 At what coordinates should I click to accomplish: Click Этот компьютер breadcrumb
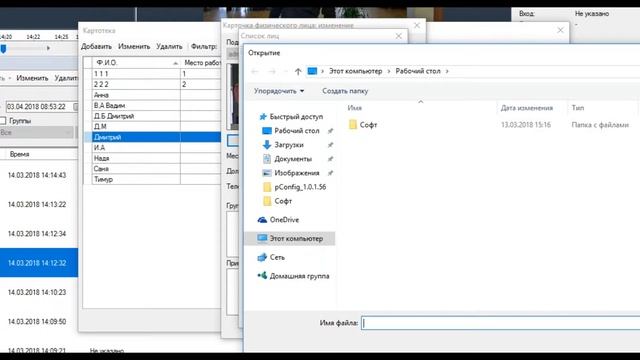[356, 71]
